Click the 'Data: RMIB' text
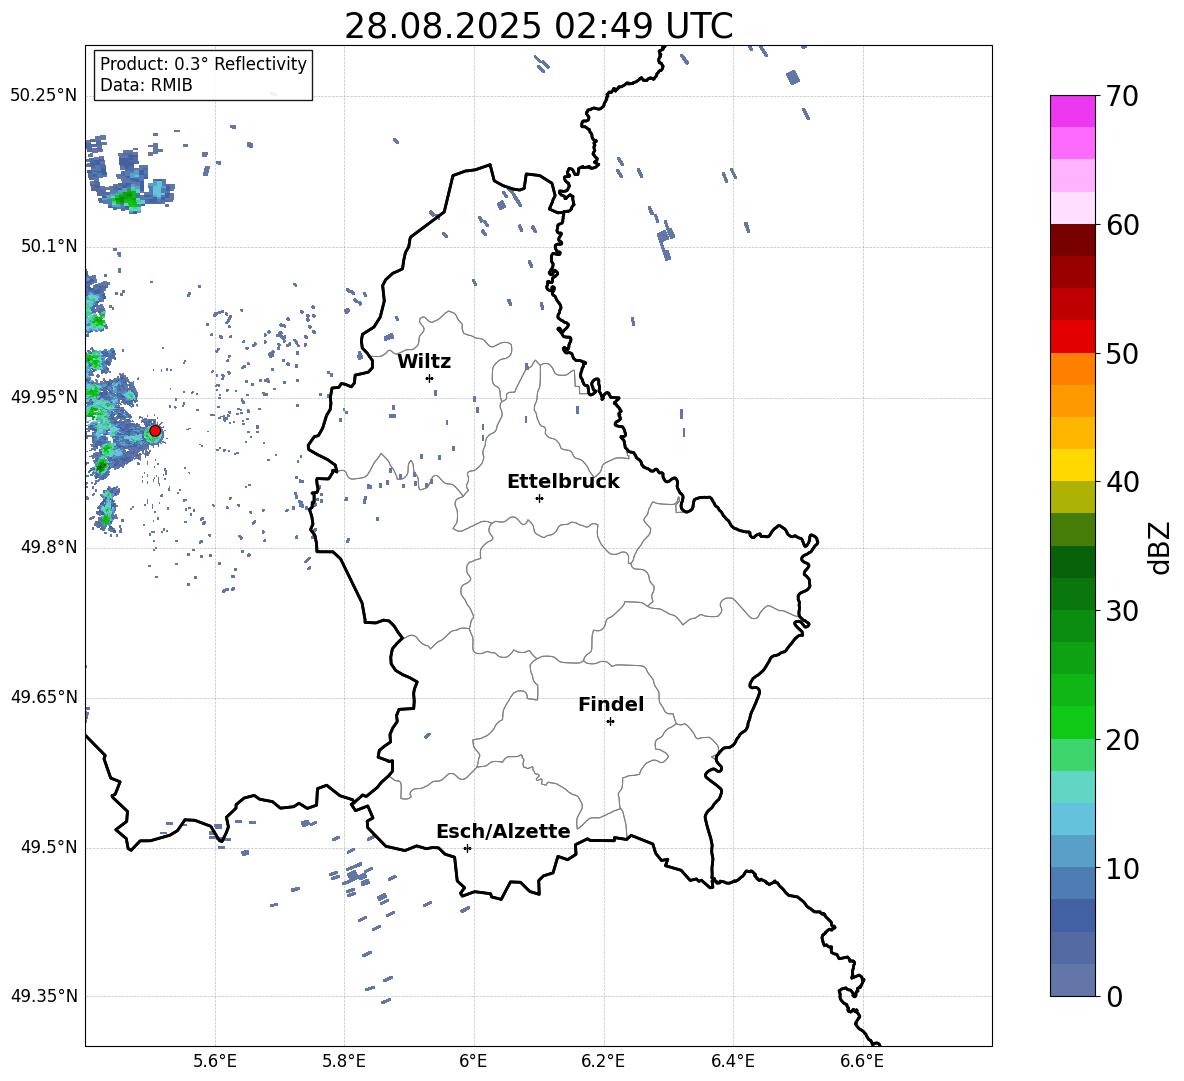 pos(146,85)
